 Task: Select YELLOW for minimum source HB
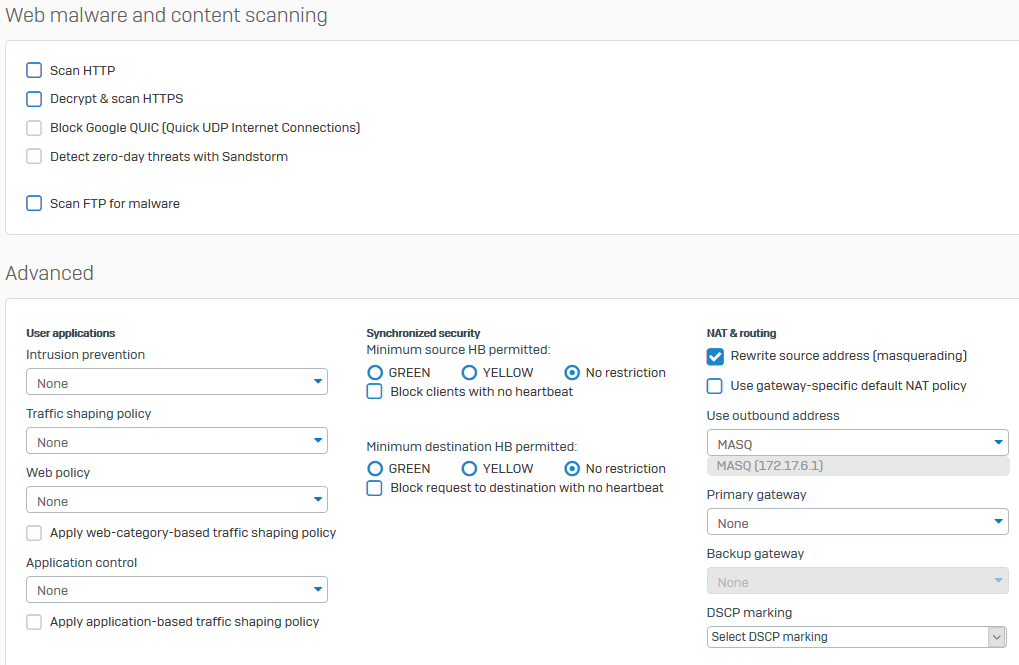(x=469, y=372)
